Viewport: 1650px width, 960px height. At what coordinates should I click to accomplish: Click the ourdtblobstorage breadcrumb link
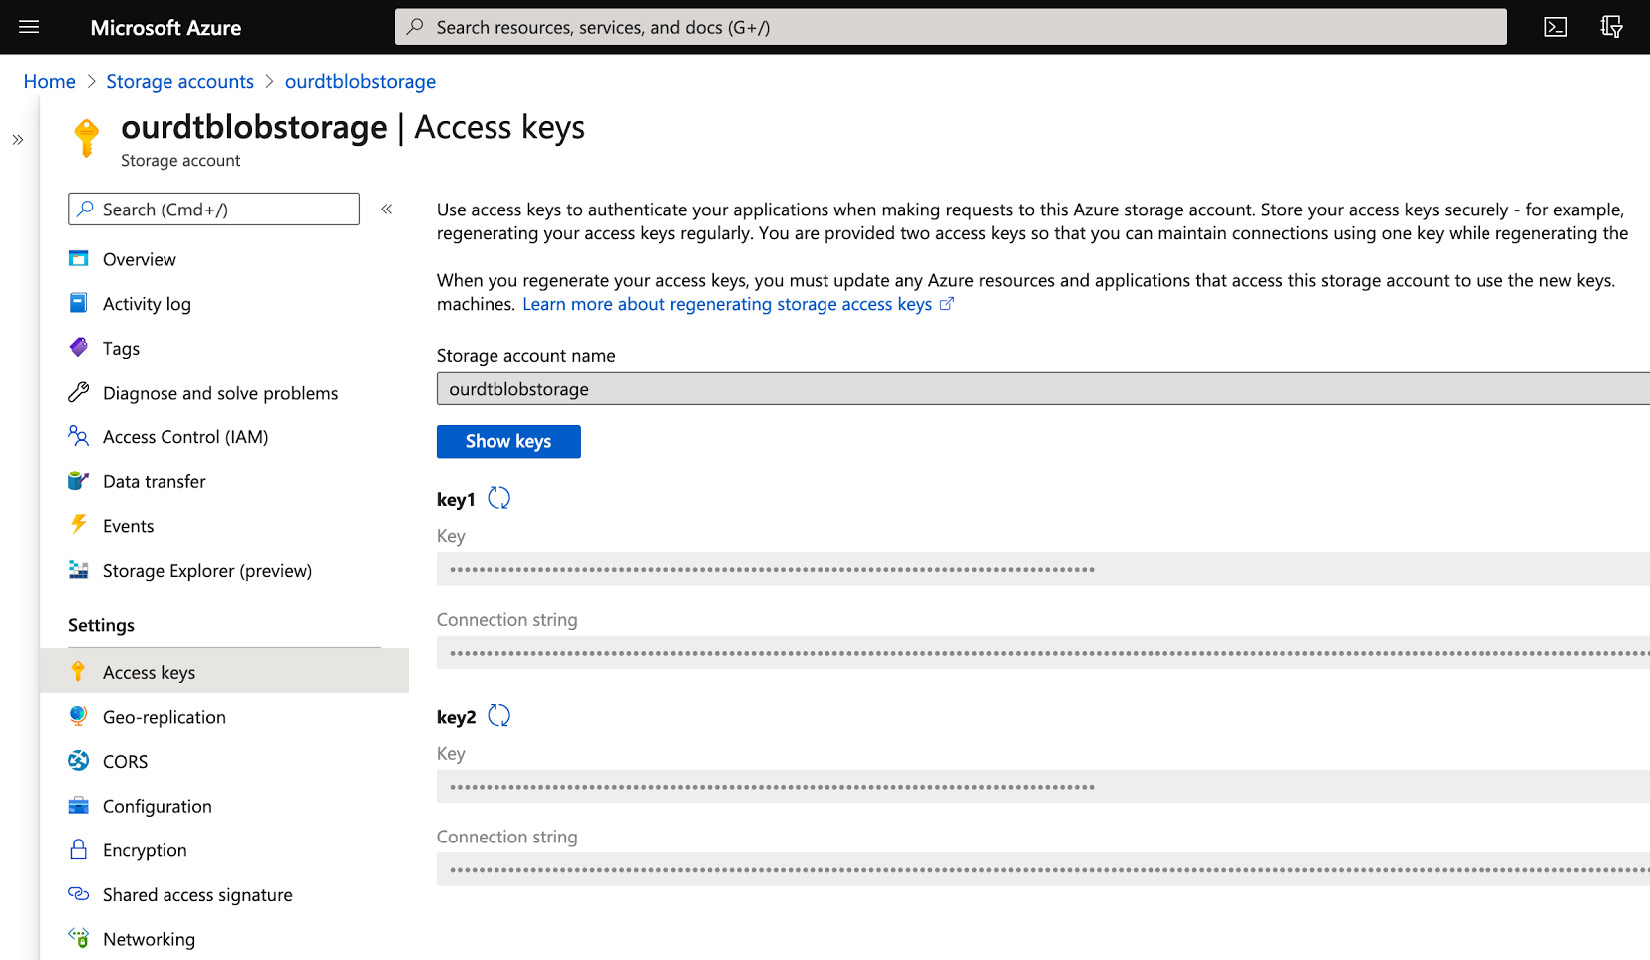tap(360, 81)
